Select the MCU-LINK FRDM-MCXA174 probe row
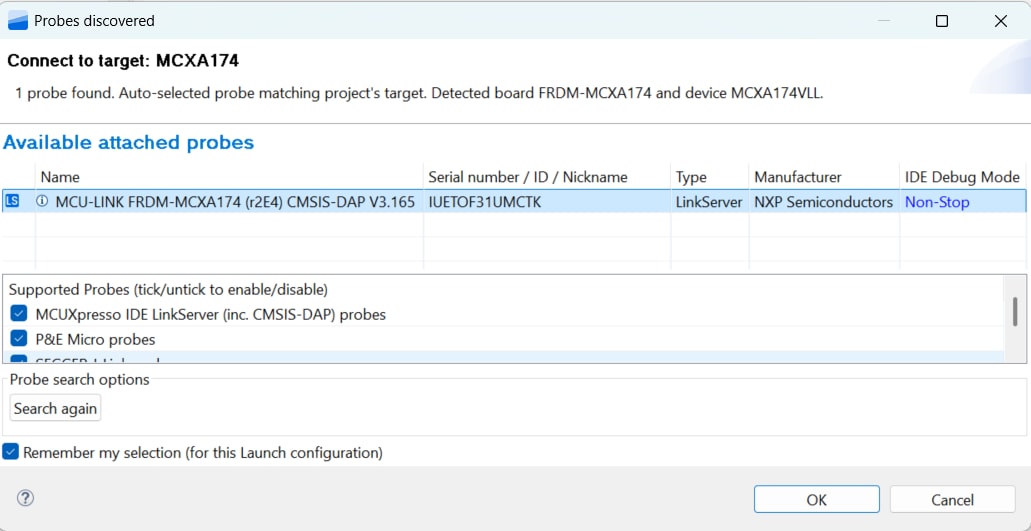1031x531 pixels. point(514,202)
